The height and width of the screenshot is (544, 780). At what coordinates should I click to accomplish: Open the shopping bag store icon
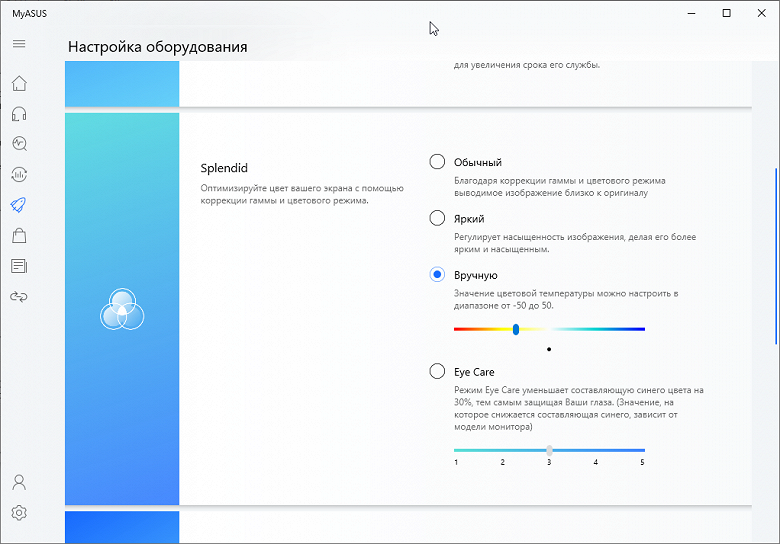point(19,235)
